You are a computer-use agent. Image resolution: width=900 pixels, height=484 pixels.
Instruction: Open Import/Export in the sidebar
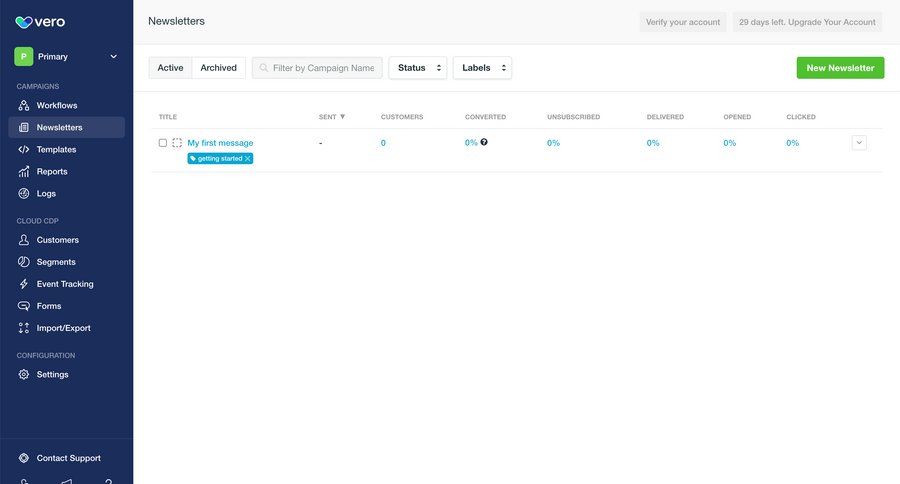tap(67, 328)
